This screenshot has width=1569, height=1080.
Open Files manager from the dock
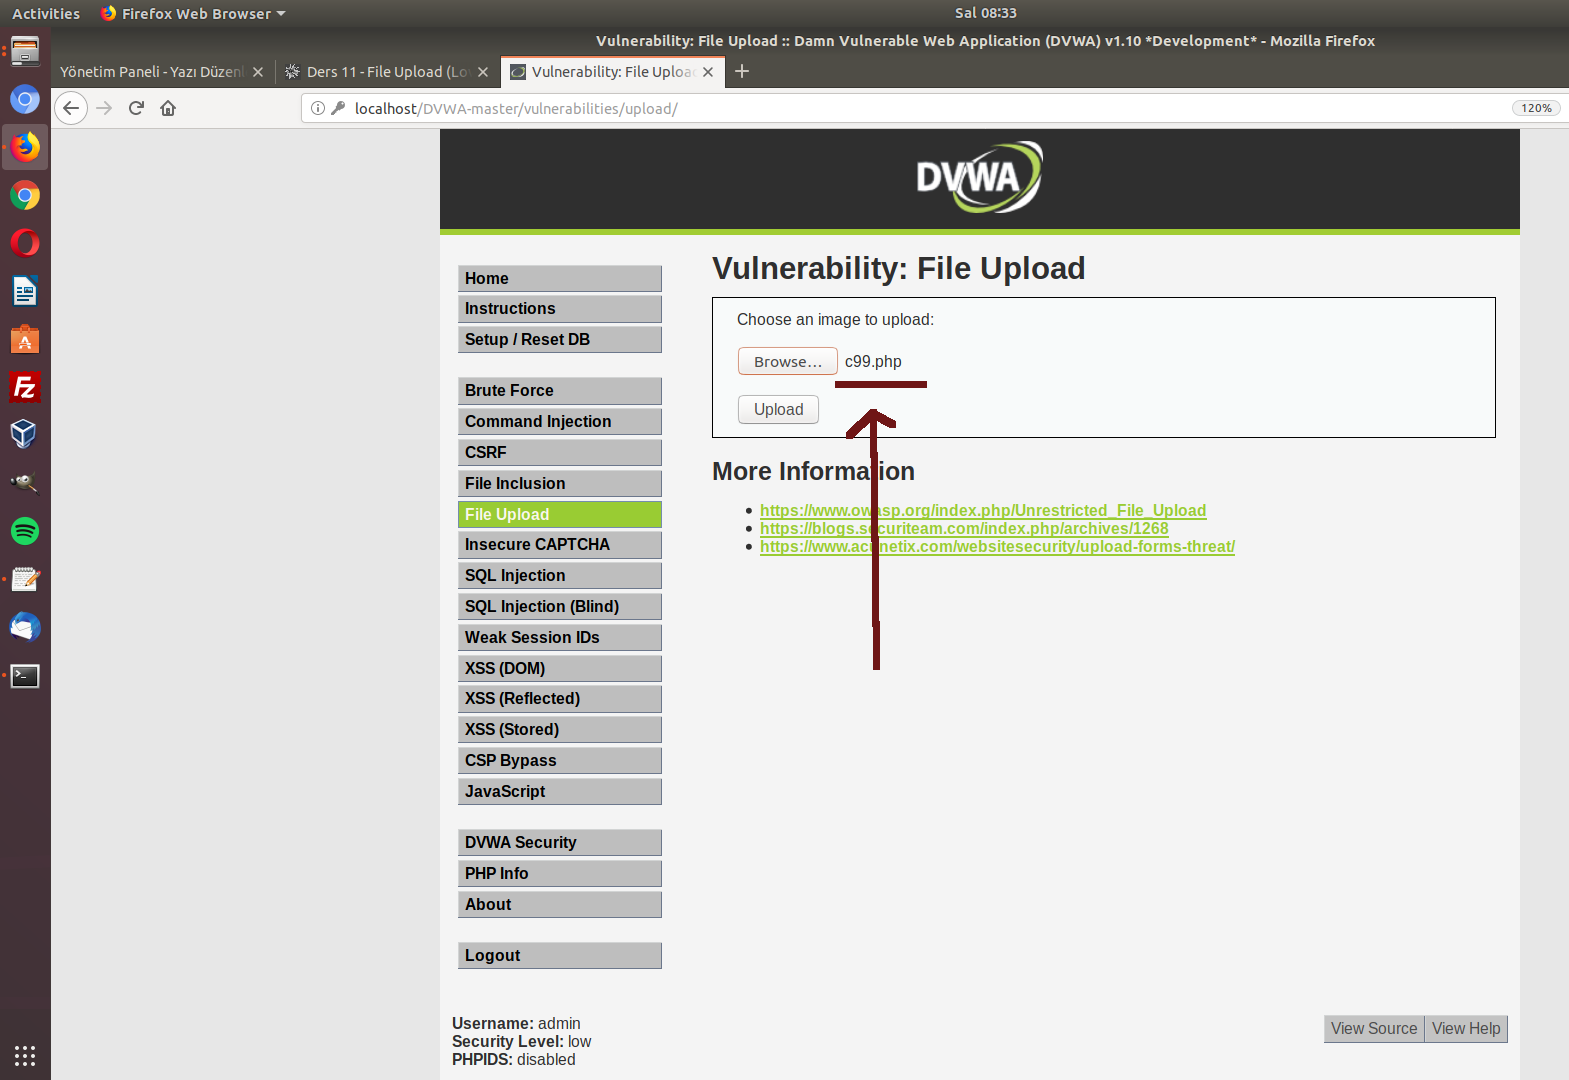tap(25, 51)
